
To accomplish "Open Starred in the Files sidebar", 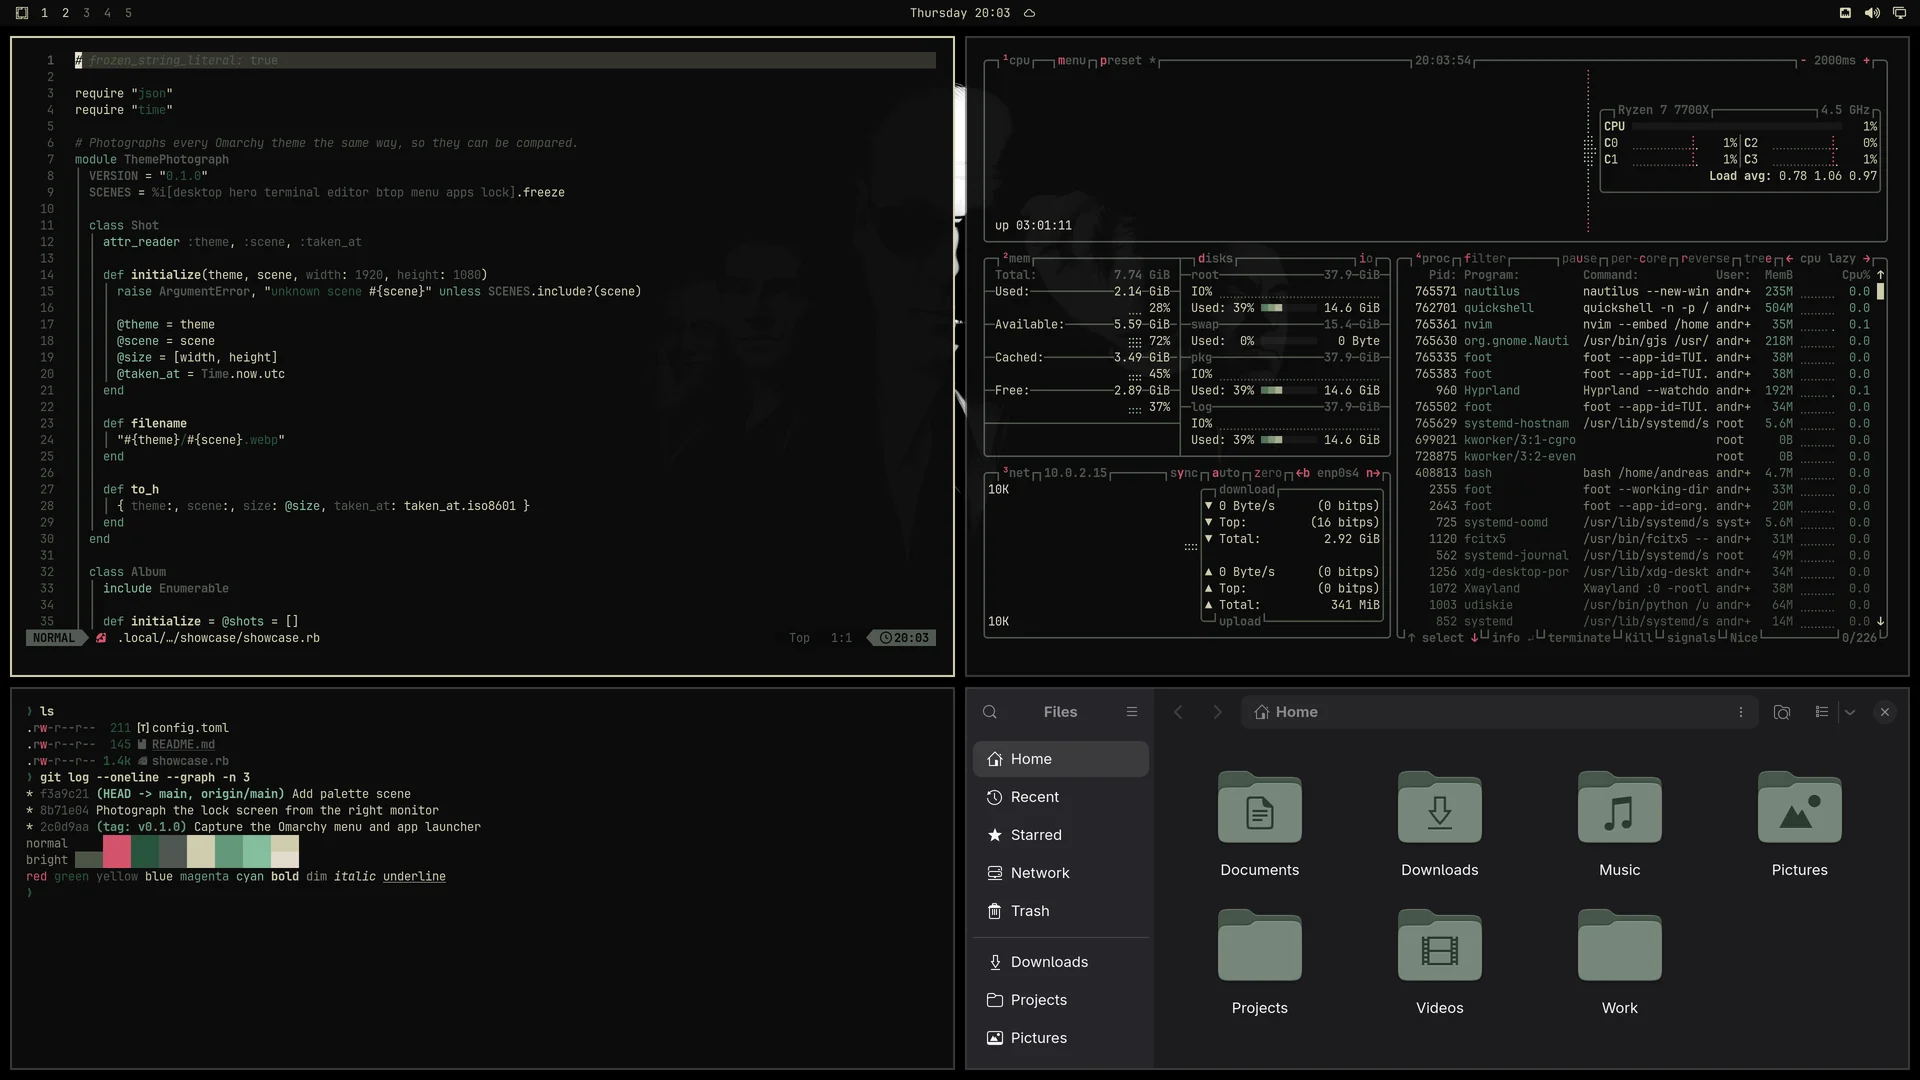I will (1061, 835).
